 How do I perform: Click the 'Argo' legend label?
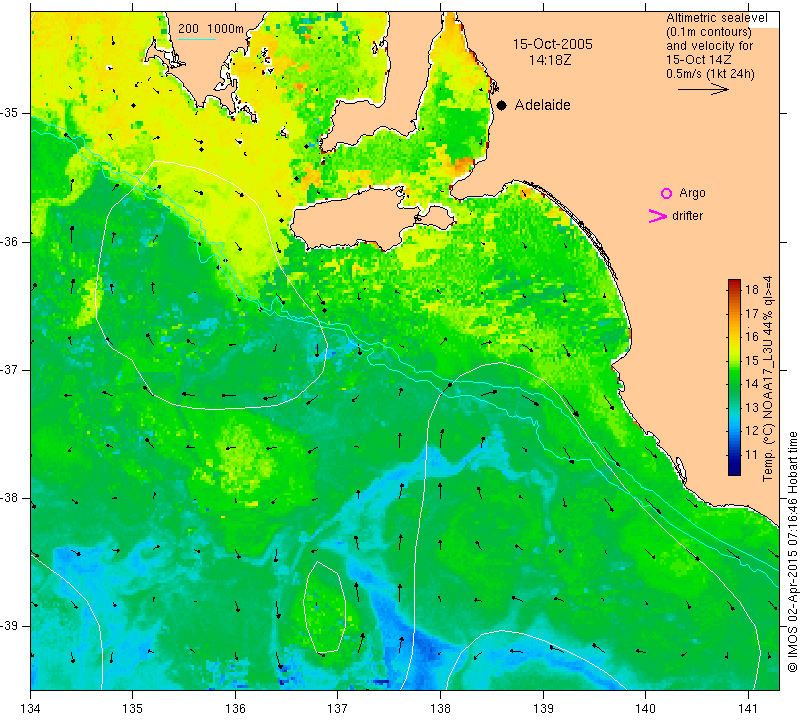pos(692,193)
